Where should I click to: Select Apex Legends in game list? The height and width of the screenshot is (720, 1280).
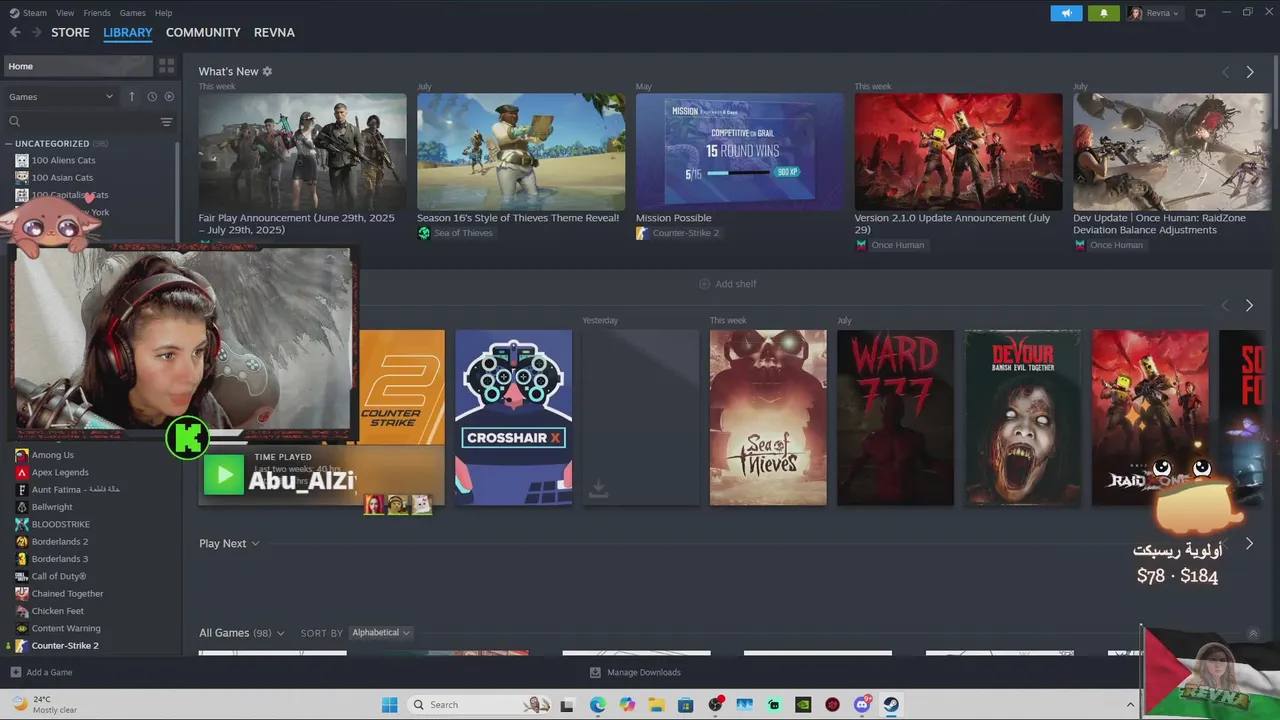pos(60,473)
